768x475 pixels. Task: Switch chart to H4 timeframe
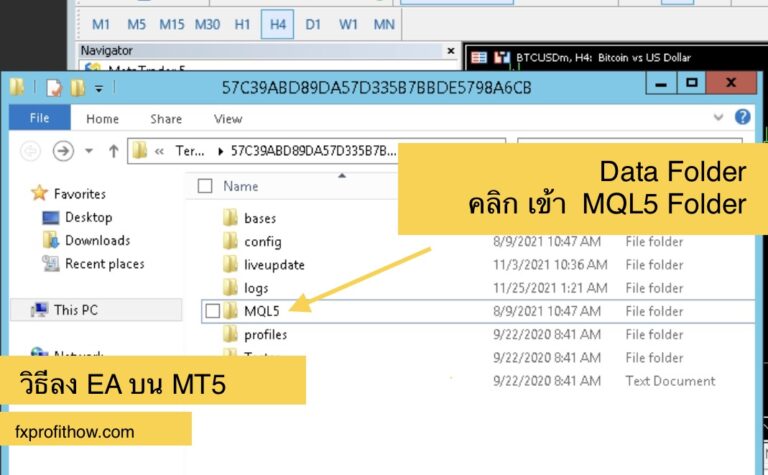pyautogui.click(x=276, y=24)
